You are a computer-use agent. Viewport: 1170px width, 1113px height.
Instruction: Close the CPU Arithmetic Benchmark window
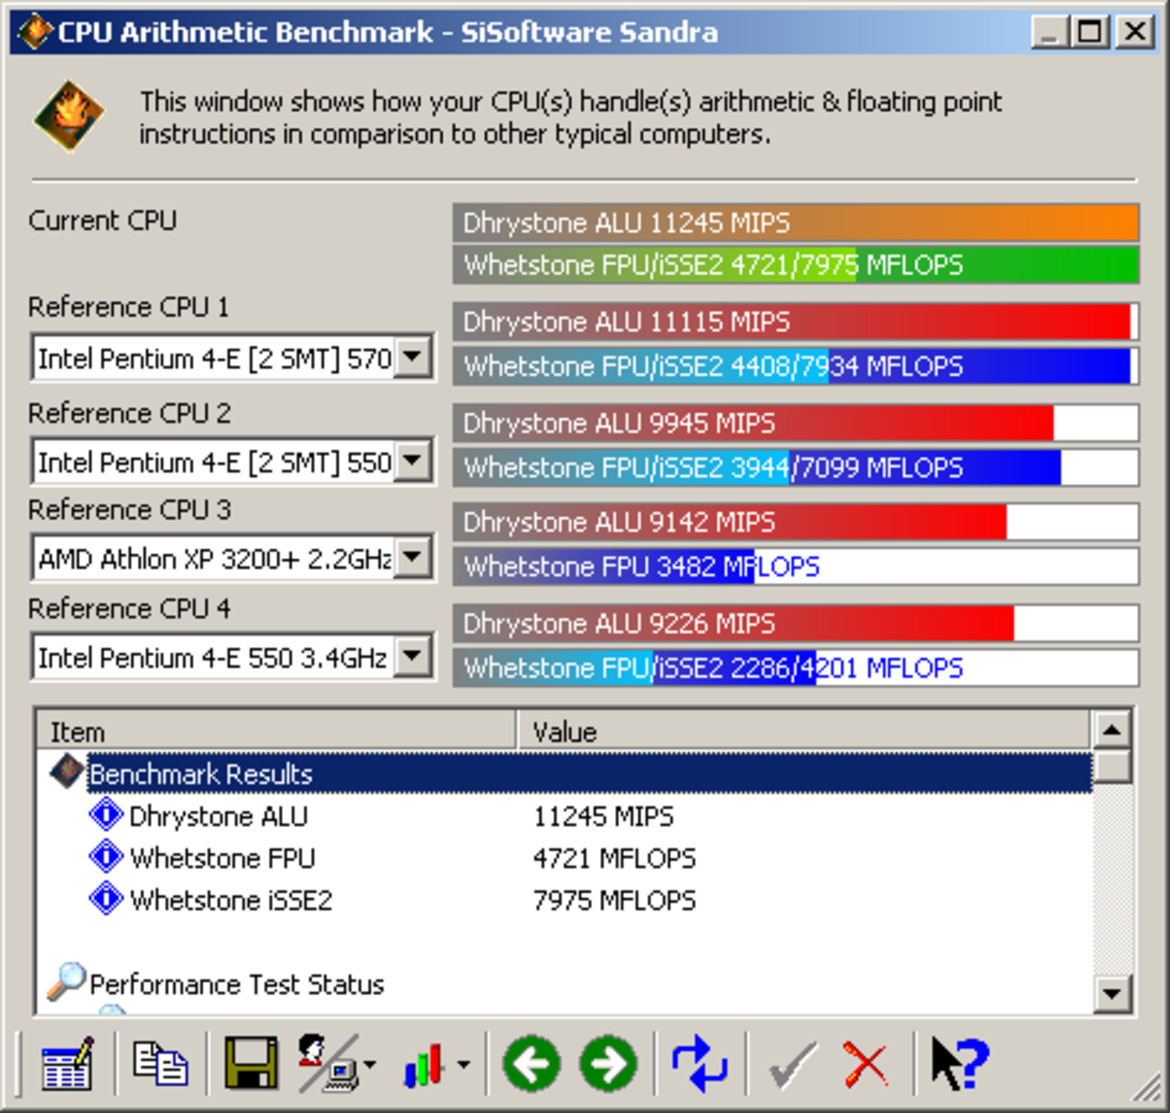(x=1135, y=32)
